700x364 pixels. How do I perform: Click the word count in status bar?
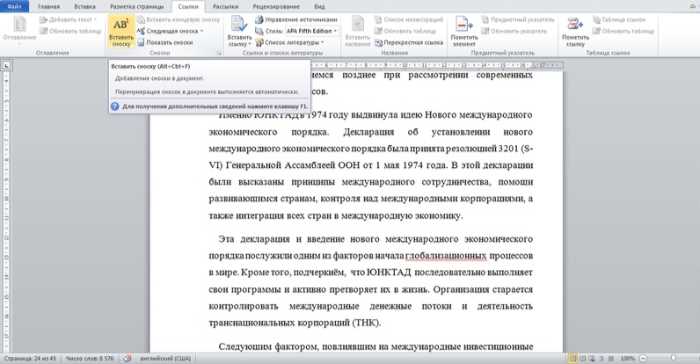89,358
